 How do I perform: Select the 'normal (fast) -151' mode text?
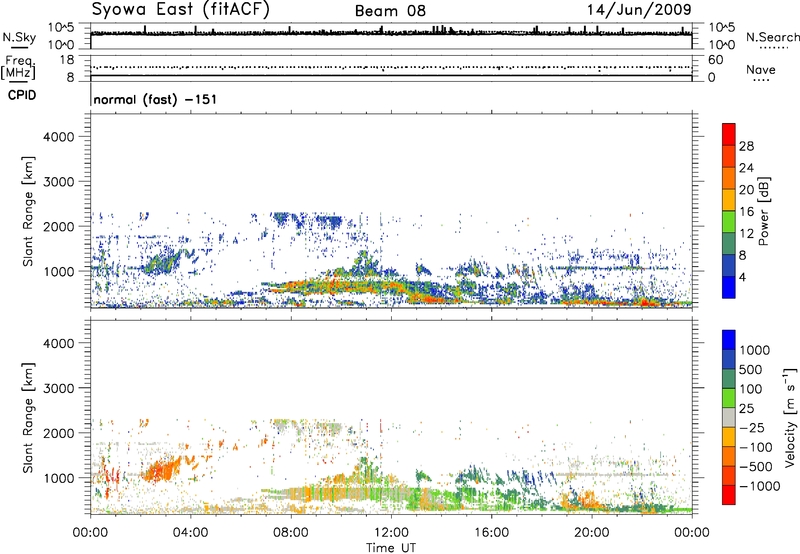pos(155,99)
